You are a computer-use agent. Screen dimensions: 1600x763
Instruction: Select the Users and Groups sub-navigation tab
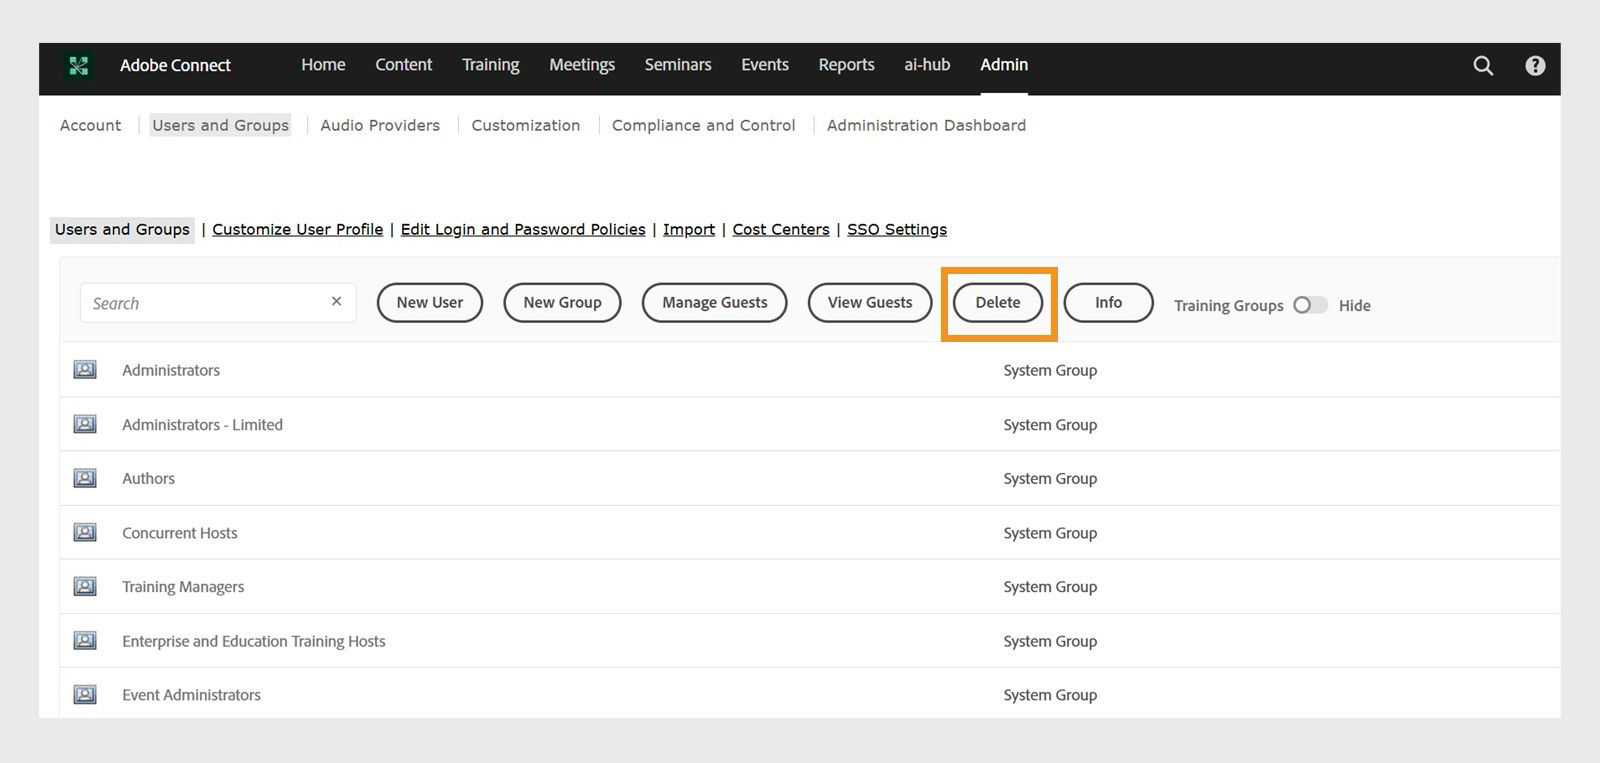(x=220, y=125)
